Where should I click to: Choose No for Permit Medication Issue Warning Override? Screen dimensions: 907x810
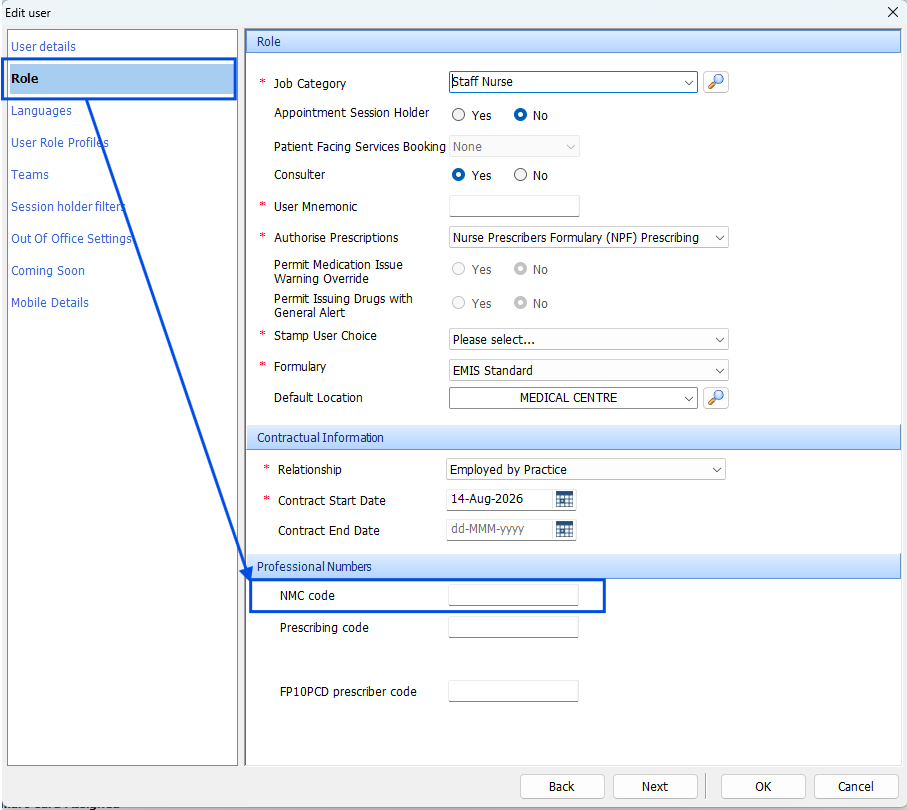[x=520, y=269]
